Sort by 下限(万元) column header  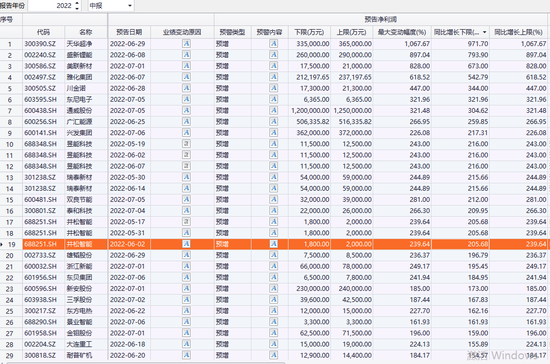(309, 32)
